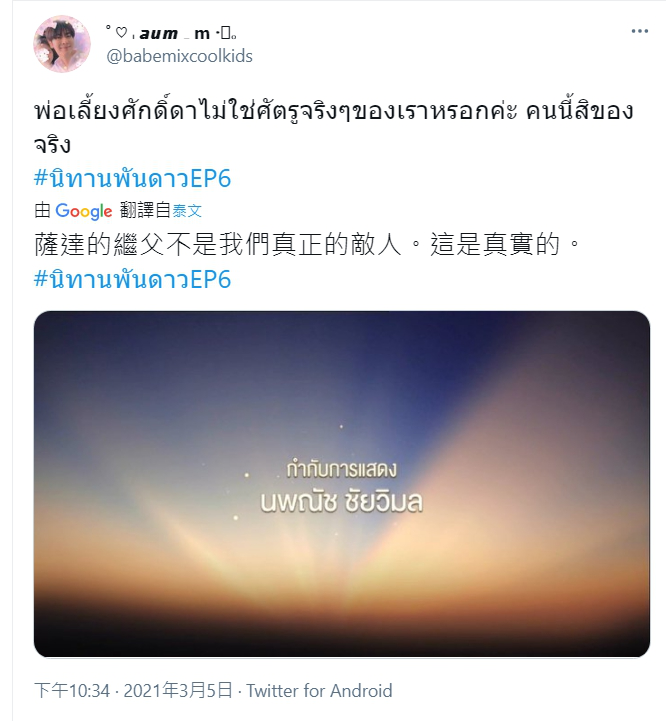Open the attached sunset sky image

[x=342, y=484]
